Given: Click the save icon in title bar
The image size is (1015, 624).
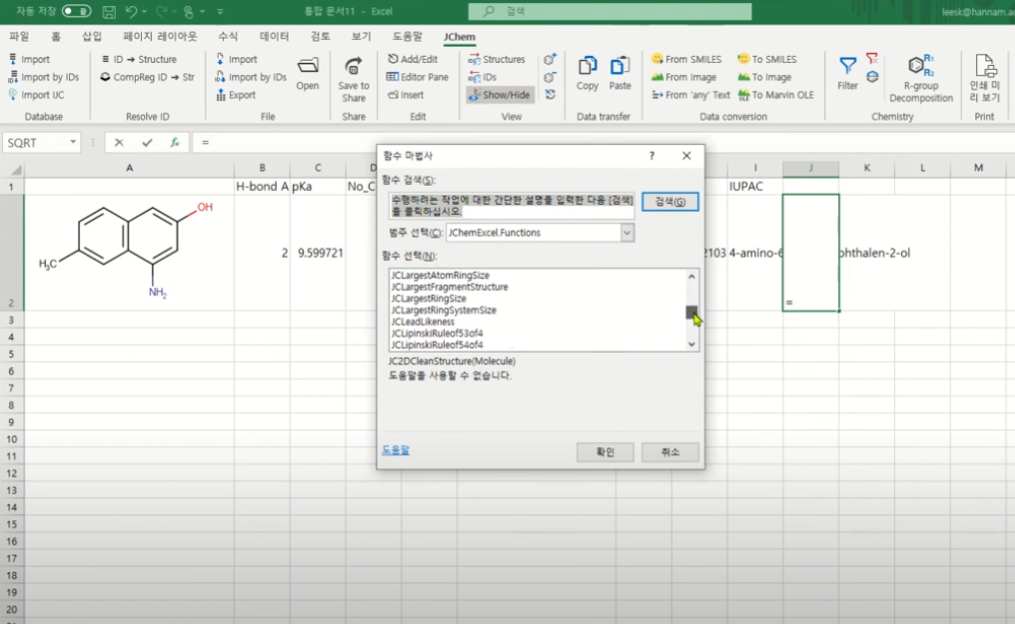Looking at the screenshot, I should 109,12.
